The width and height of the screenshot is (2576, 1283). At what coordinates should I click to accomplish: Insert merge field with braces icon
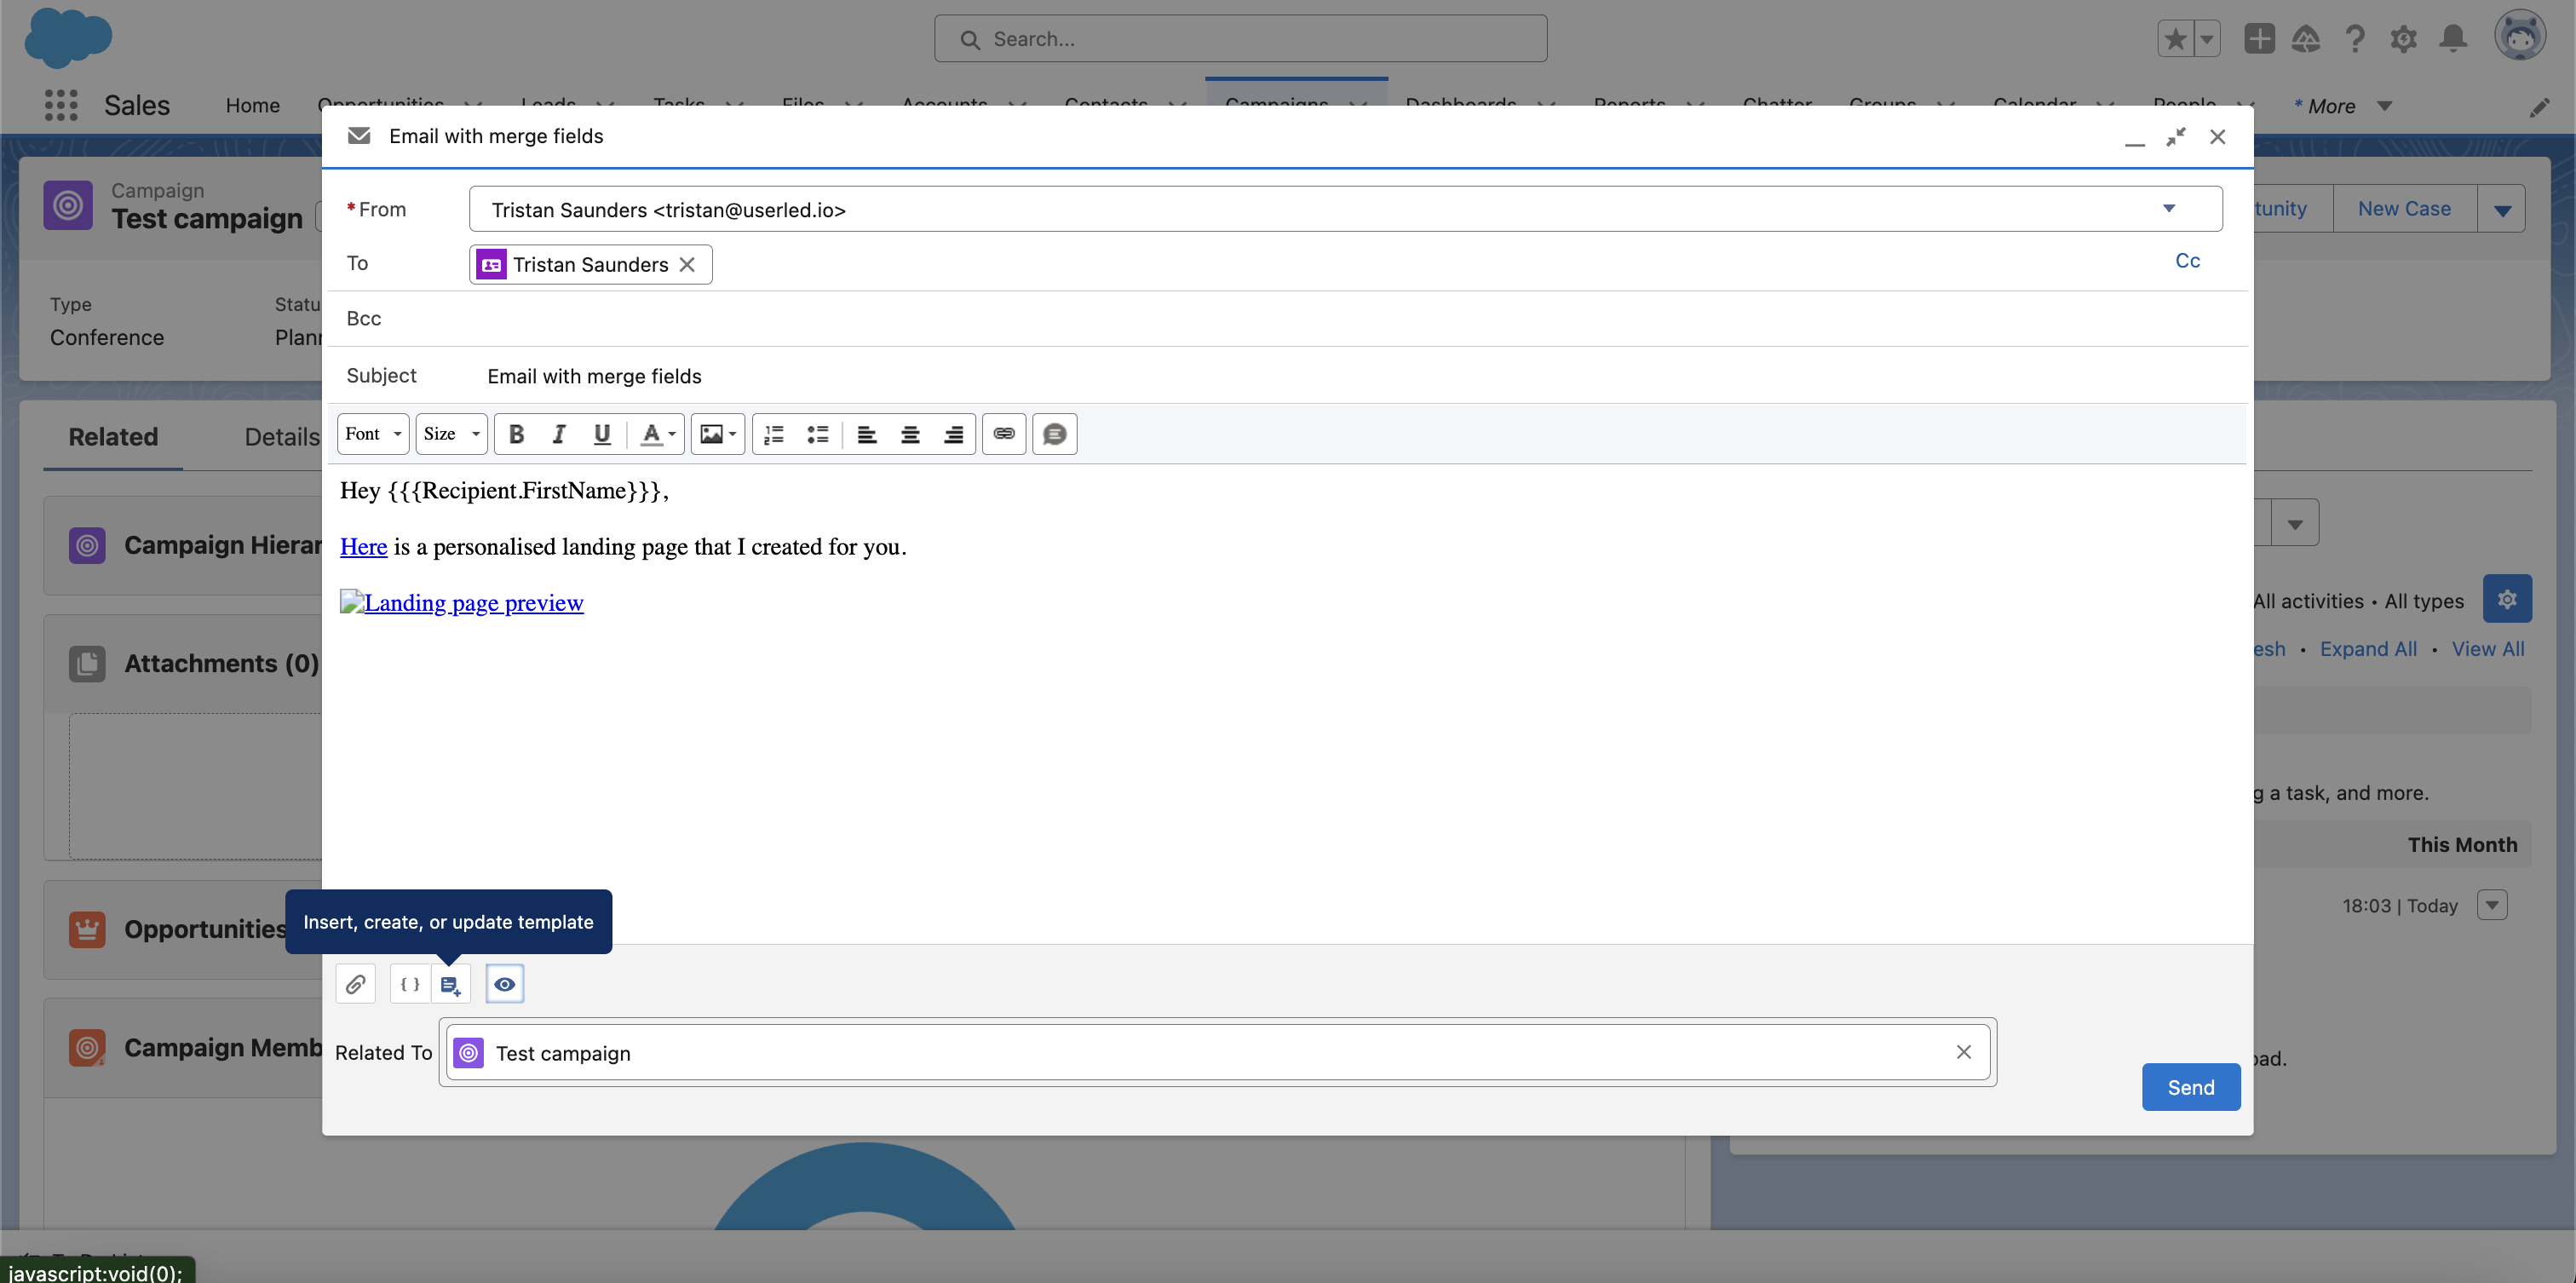coord(410,984)
